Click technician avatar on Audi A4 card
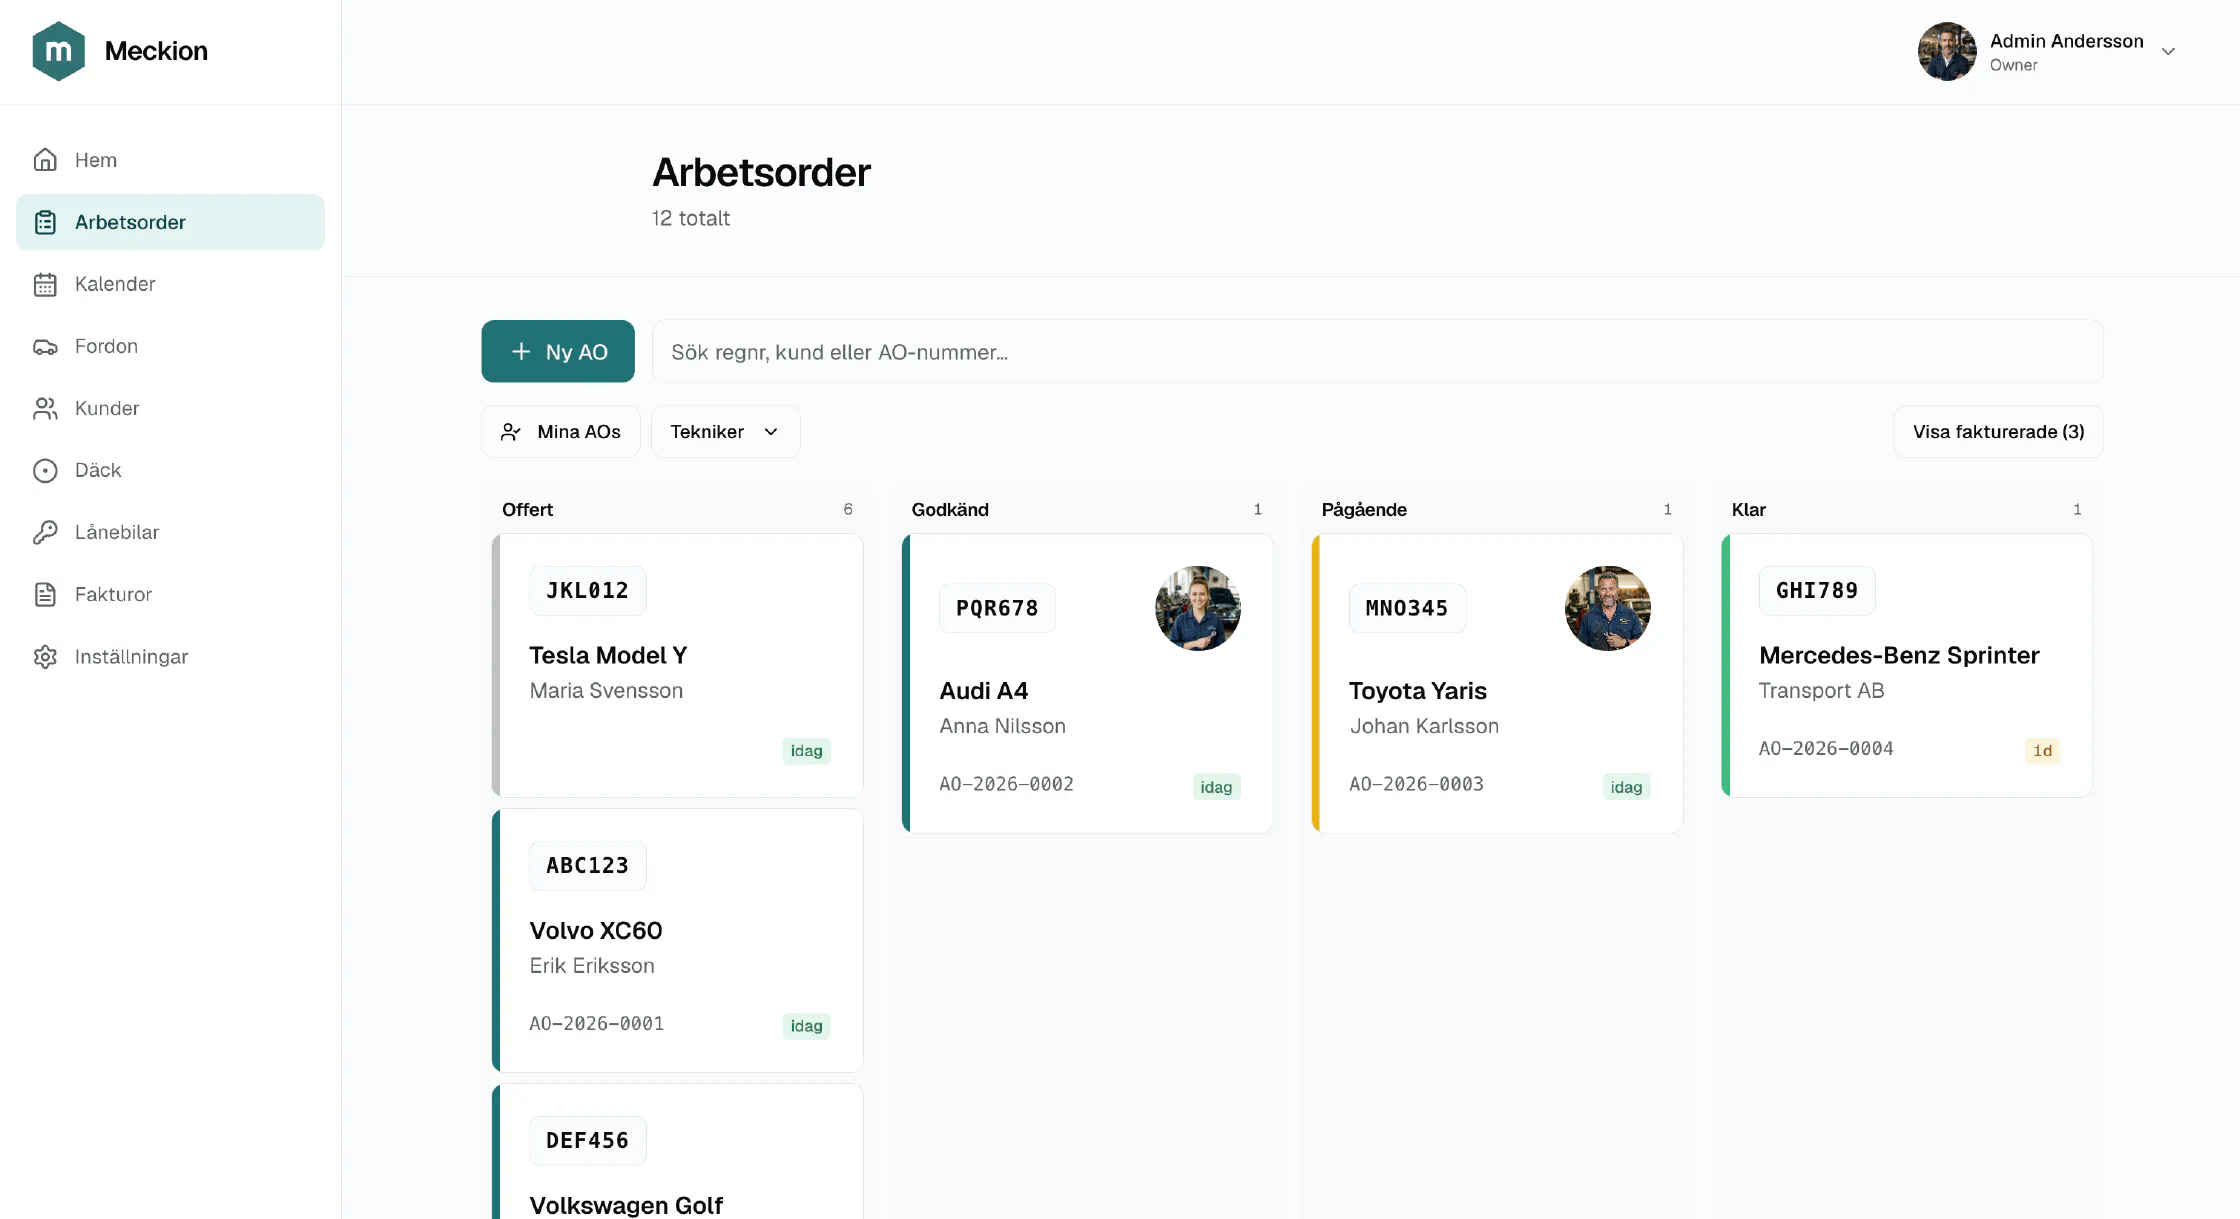2240x1219 pixels. (1197, 608)
